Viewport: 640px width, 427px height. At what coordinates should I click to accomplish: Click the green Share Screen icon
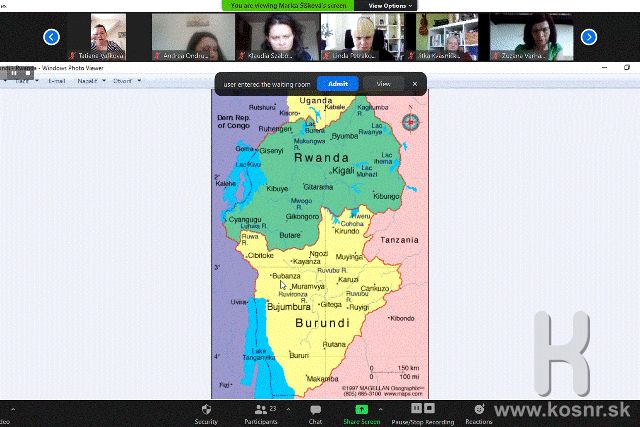click(x=361, y=410)
